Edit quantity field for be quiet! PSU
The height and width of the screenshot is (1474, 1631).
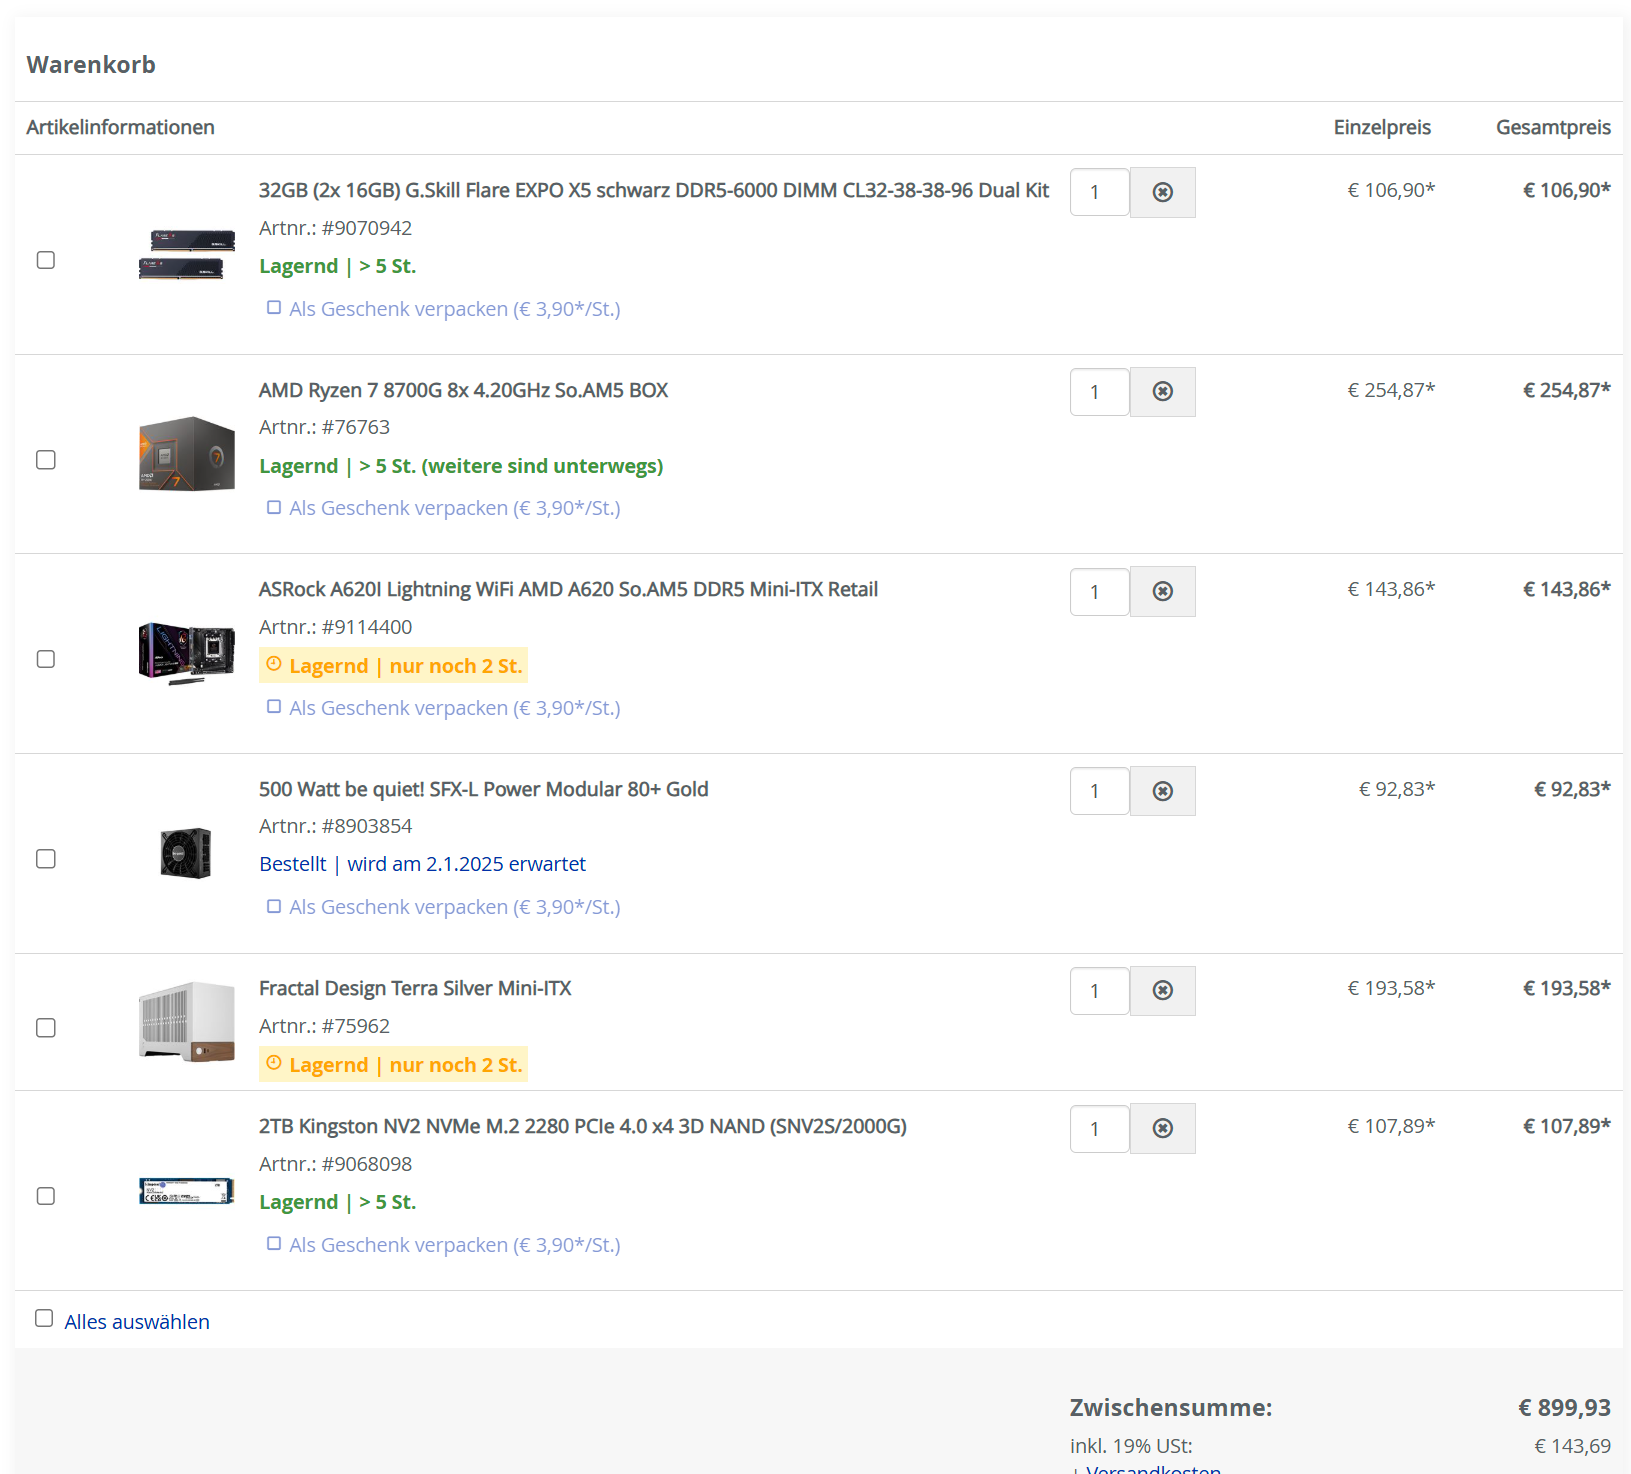coord(1100,791)
